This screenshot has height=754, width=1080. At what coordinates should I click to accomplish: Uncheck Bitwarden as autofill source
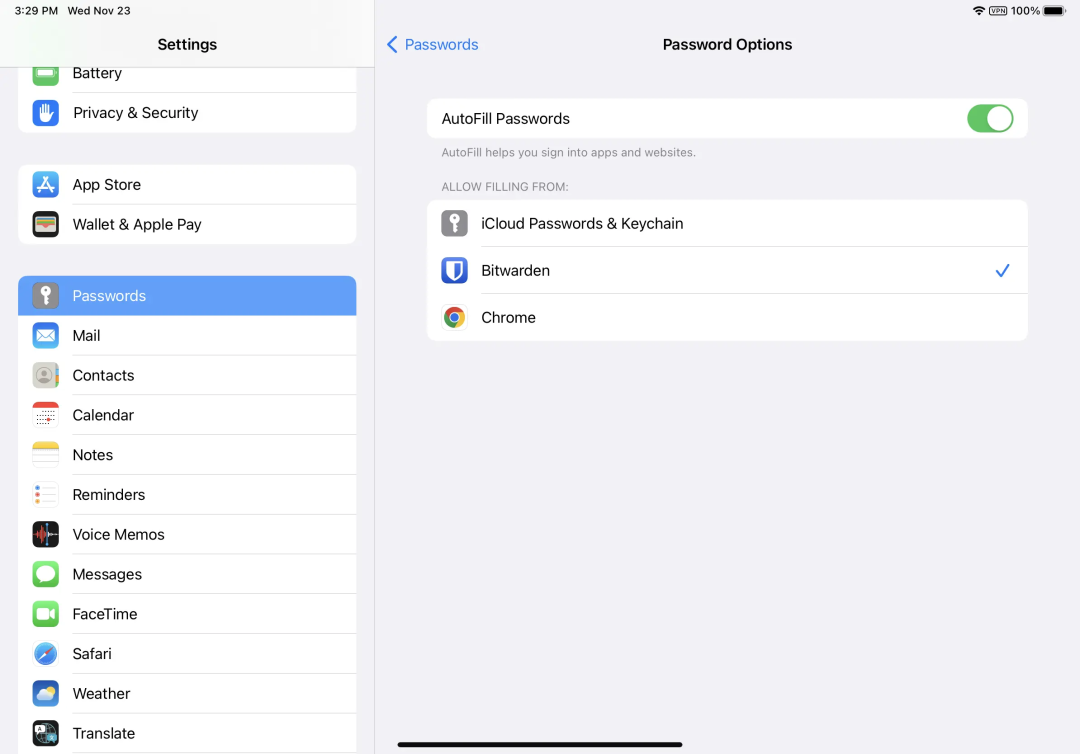(x=1002, y=270)
